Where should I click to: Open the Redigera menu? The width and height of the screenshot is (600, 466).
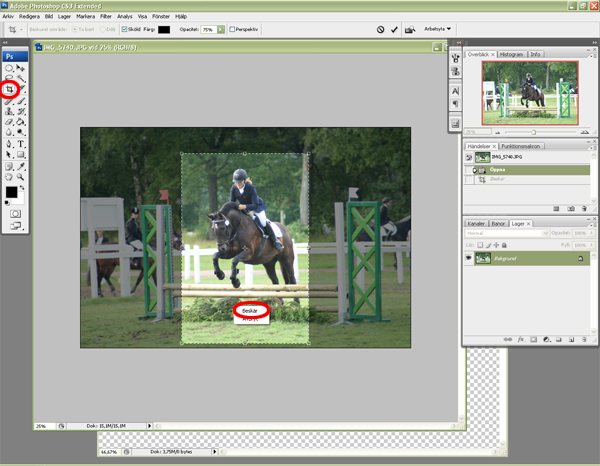(x=29, y=16)
